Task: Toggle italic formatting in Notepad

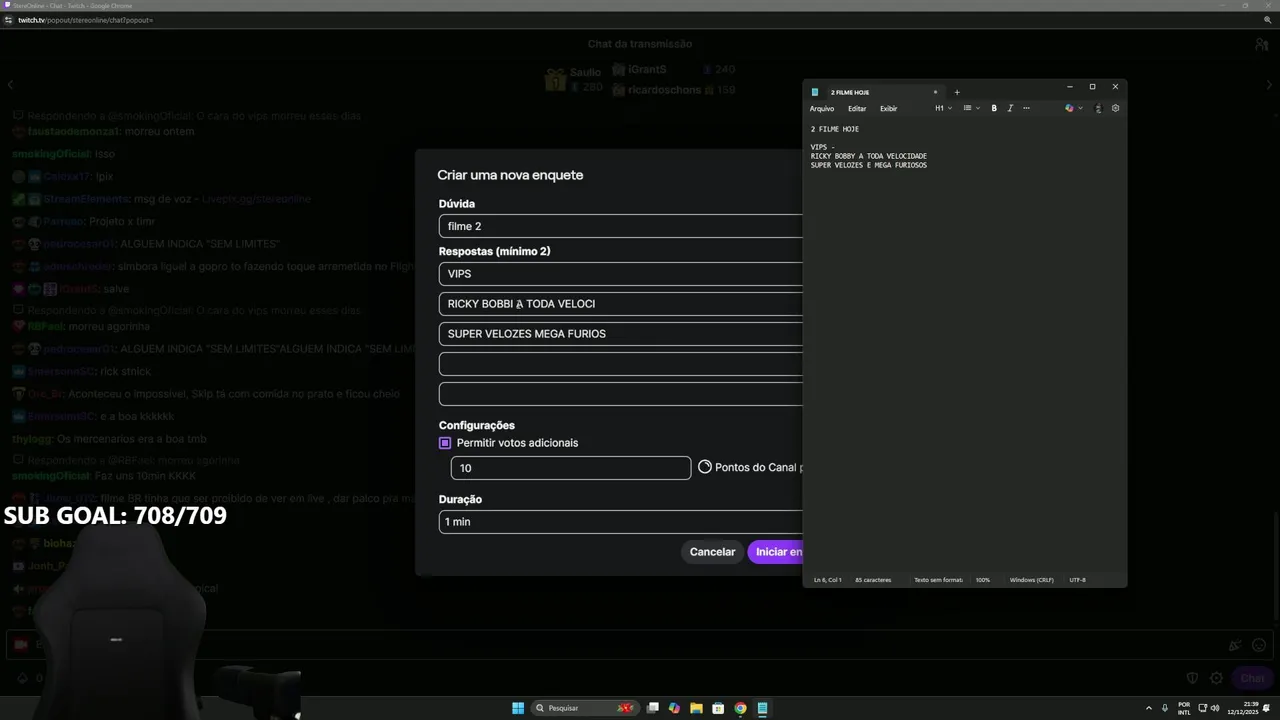Action: [x=1010, y=108]
